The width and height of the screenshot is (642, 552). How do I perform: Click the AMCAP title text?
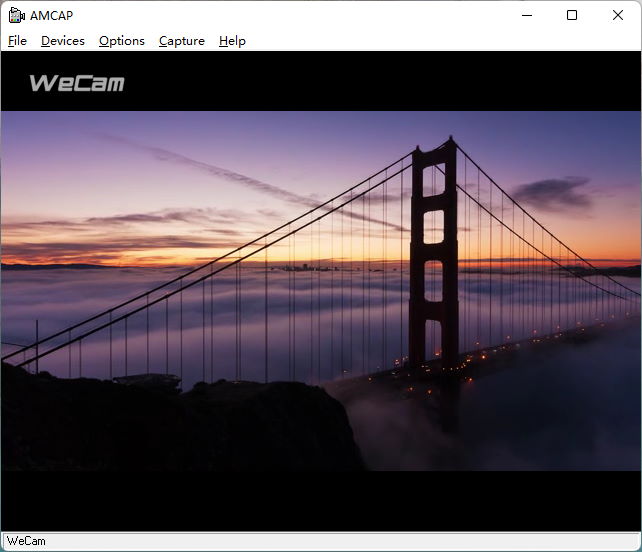51,15
